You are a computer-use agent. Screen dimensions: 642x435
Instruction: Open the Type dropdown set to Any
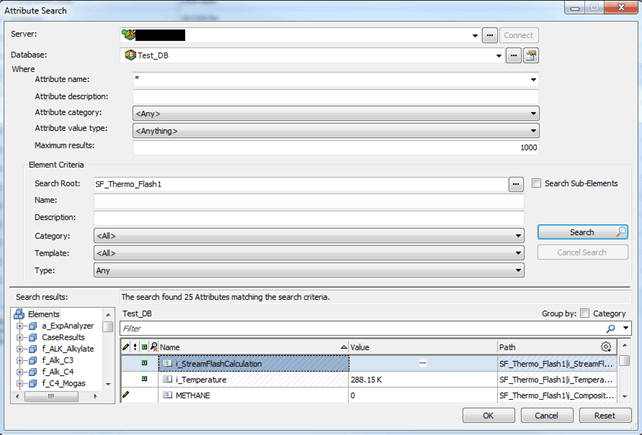click(x=518, y=270)
